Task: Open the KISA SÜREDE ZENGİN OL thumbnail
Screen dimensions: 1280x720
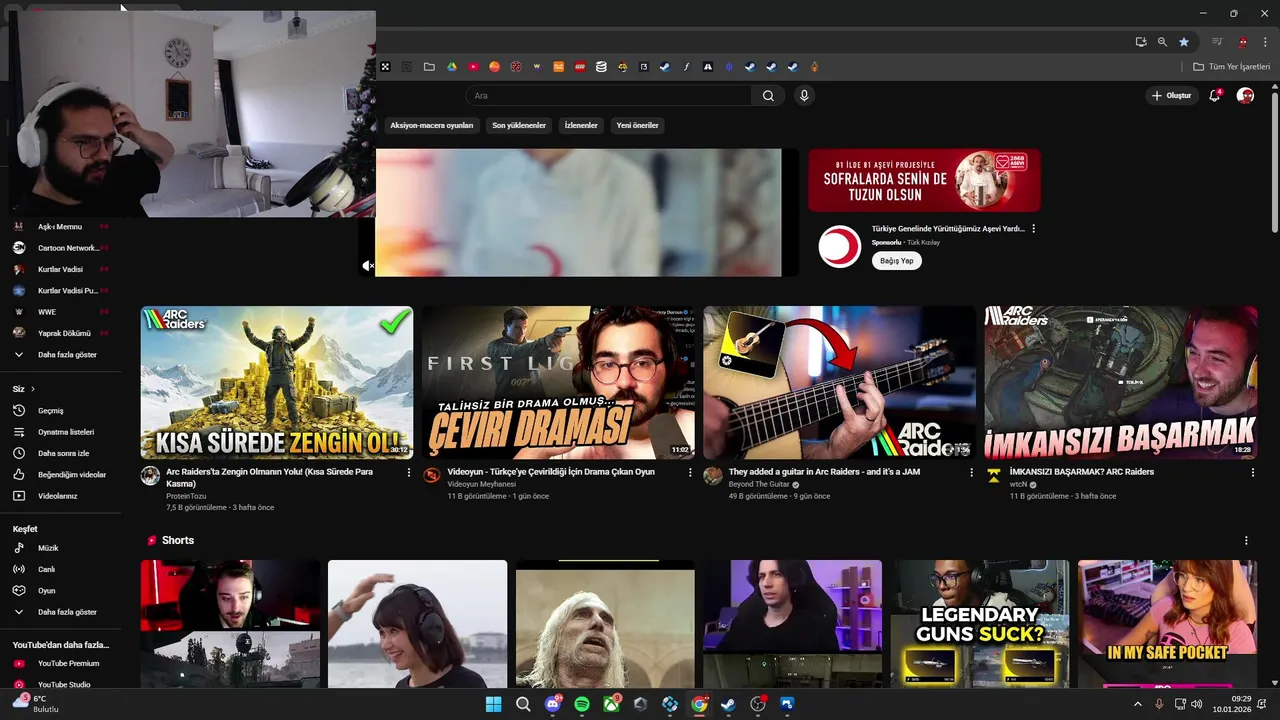Action: [x=277, y=383]
